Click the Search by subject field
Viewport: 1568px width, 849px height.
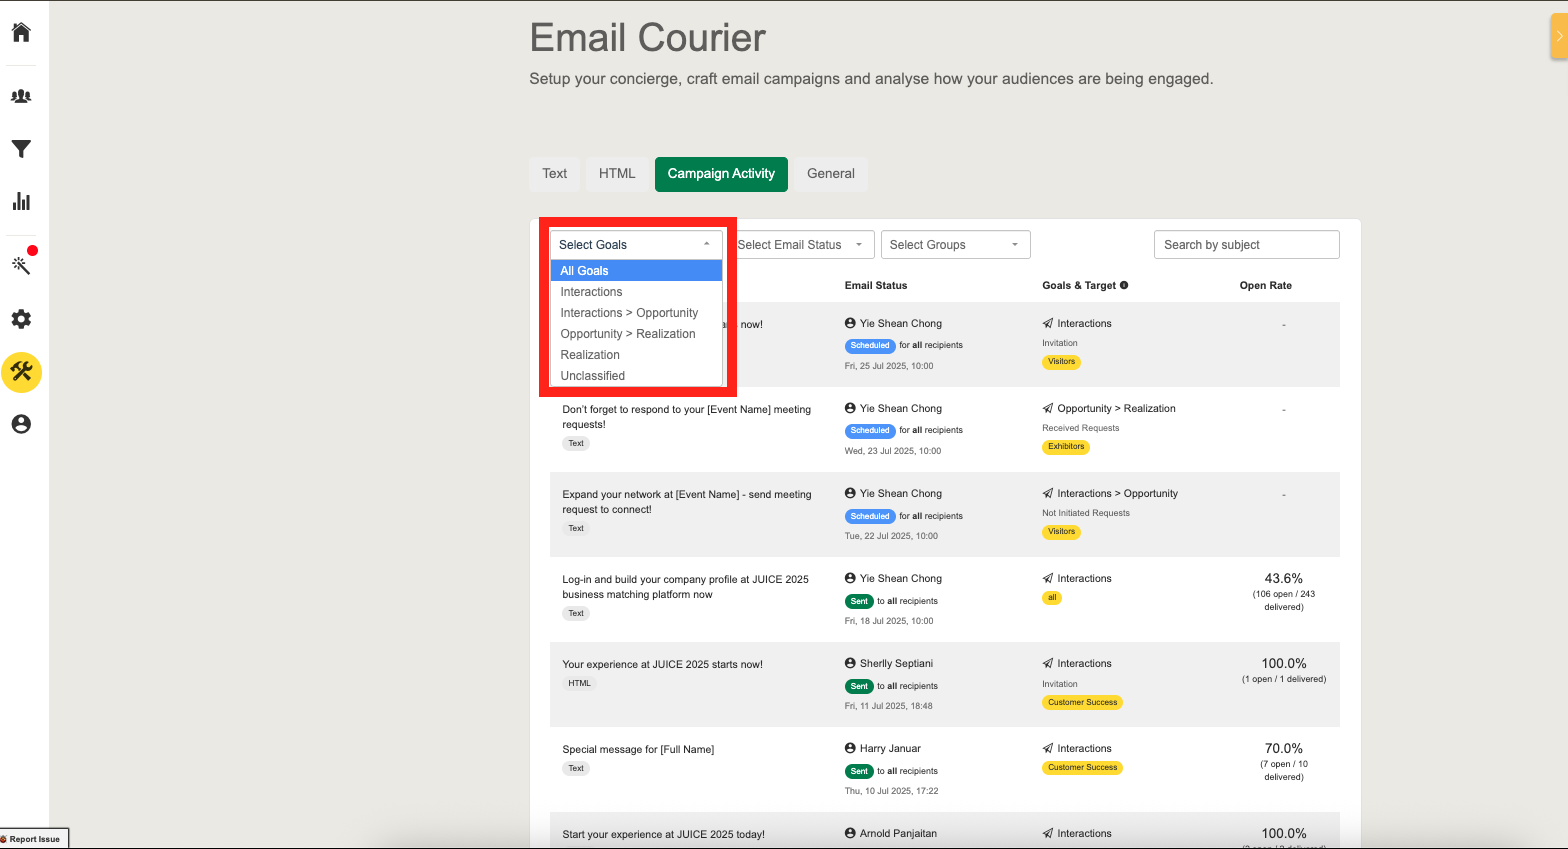pyautogui.click(x=1246, y=245)
